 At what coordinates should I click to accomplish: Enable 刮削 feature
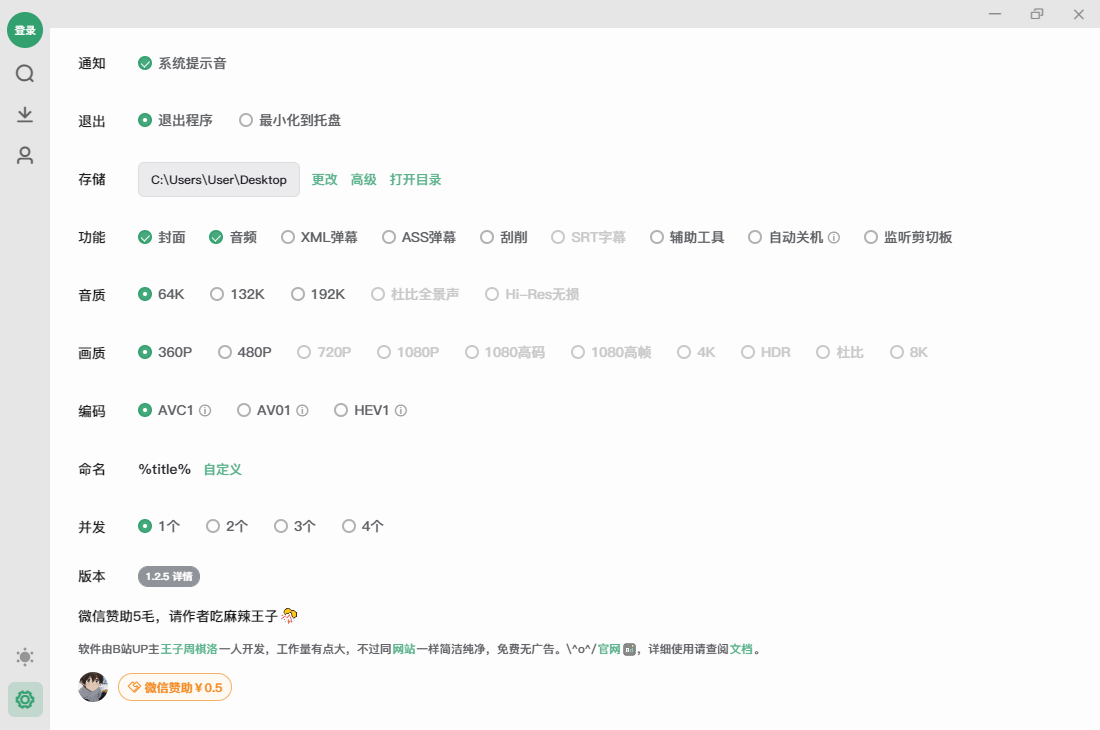point(504,237)
